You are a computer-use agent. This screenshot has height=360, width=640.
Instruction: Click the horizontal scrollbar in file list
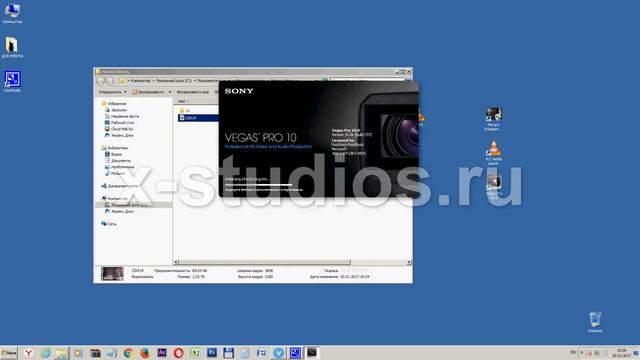tap(264, 262)
